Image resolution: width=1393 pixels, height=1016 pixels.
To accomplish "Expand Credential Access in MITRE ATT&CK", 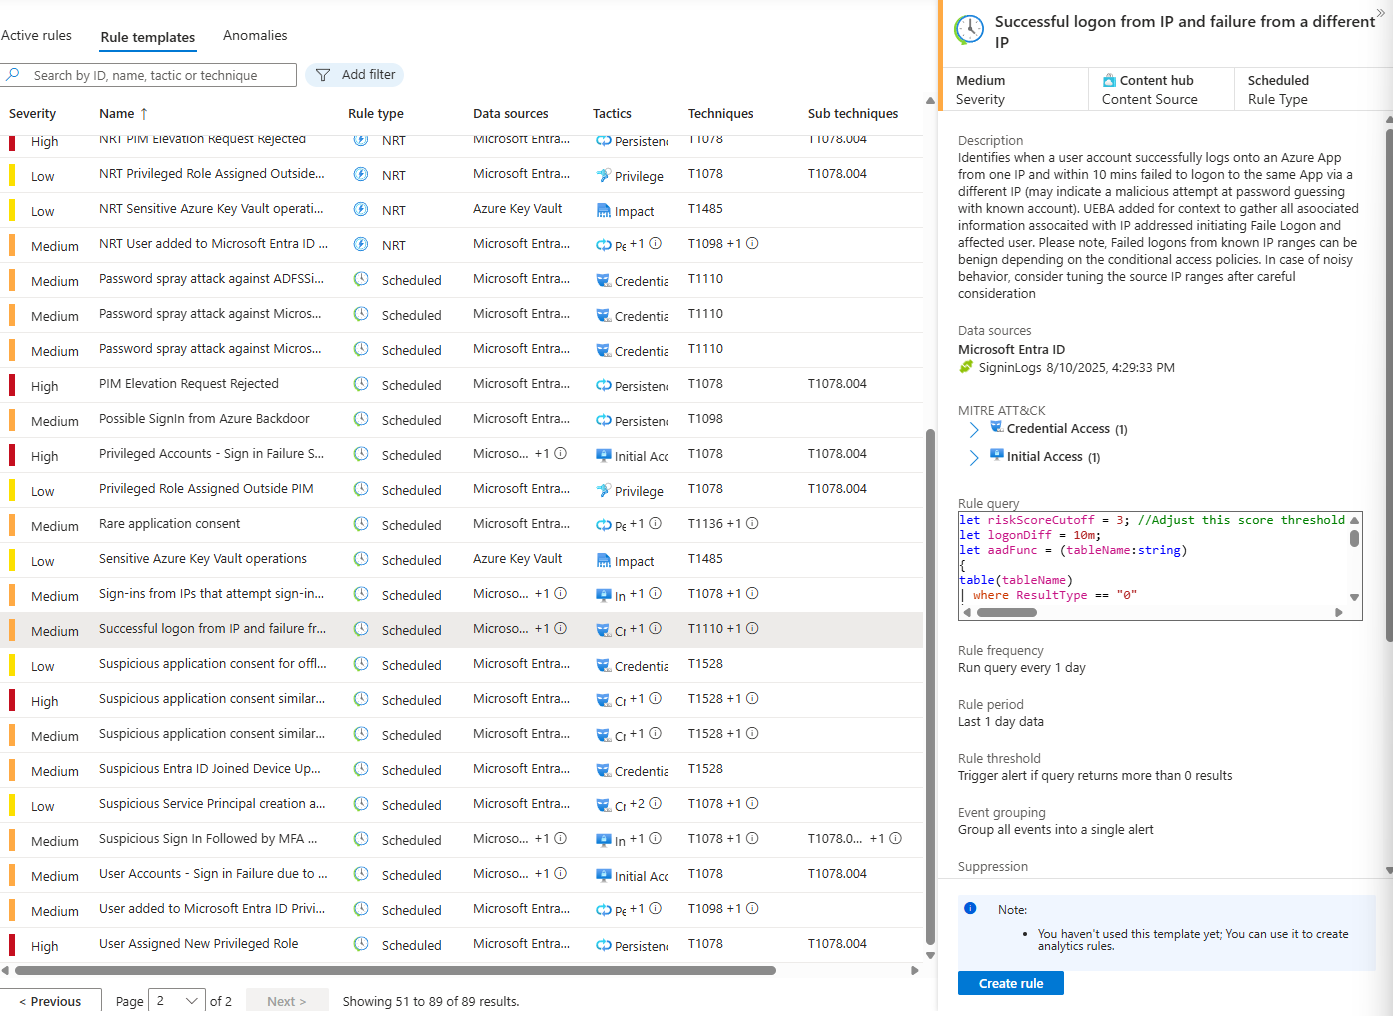I will tap(974, 430).
